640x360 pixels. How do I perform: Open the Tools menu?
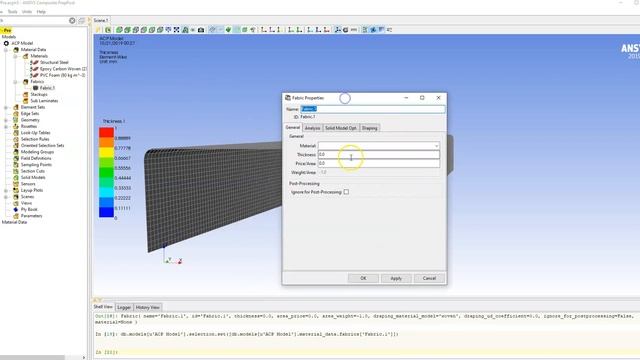point(12,12)
